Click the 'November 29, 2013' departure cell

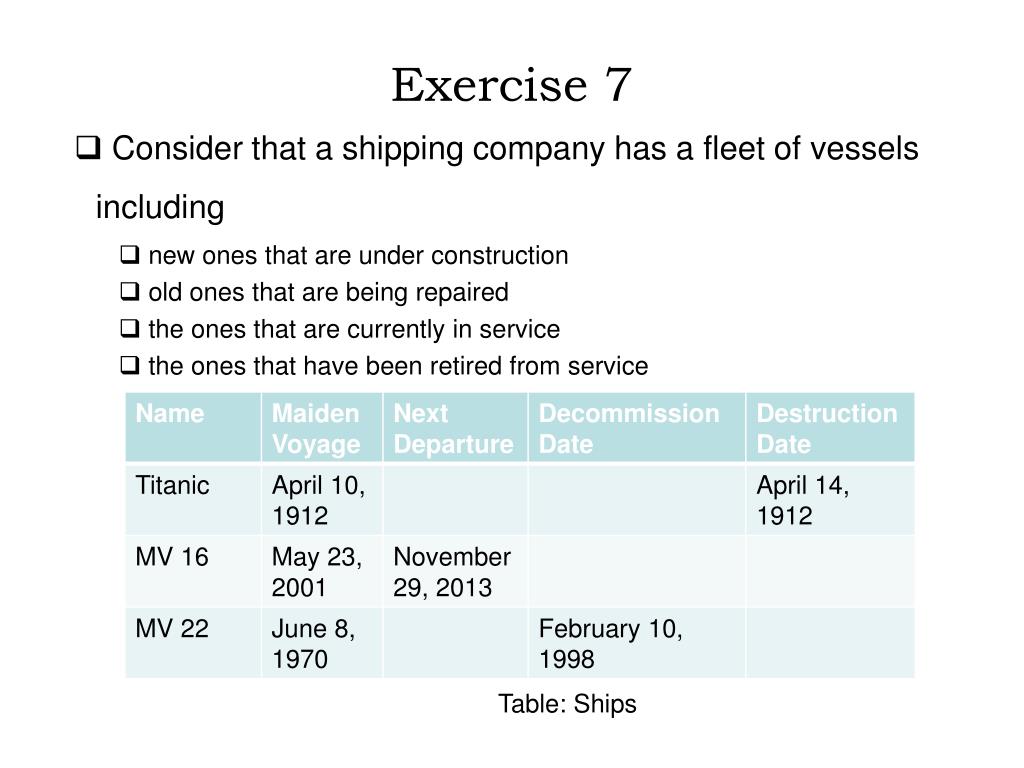tap(455, 571)
